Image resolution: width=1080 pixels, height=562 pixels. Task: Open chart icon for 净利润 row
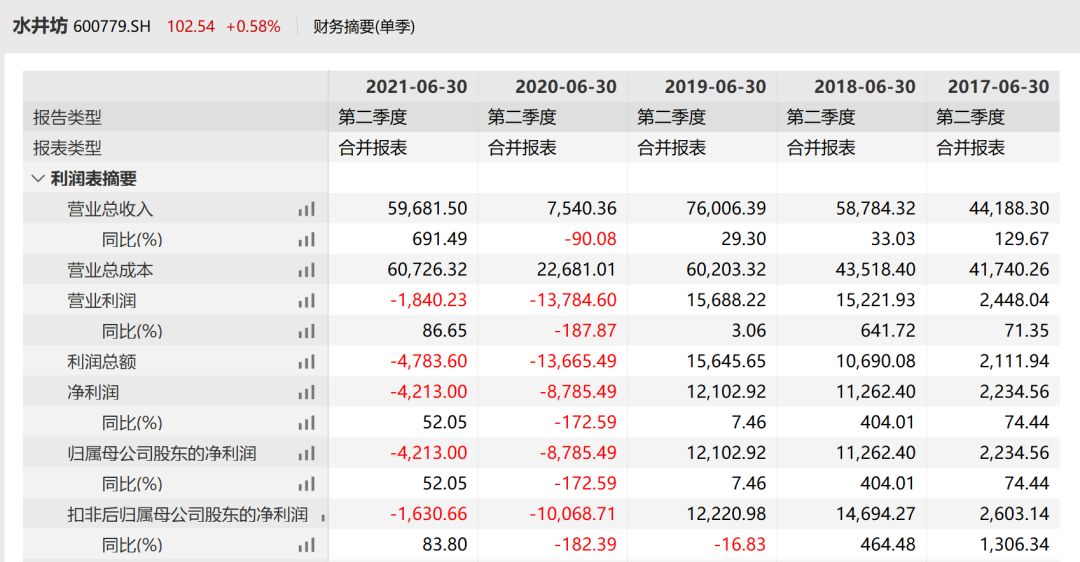(307, 393)
